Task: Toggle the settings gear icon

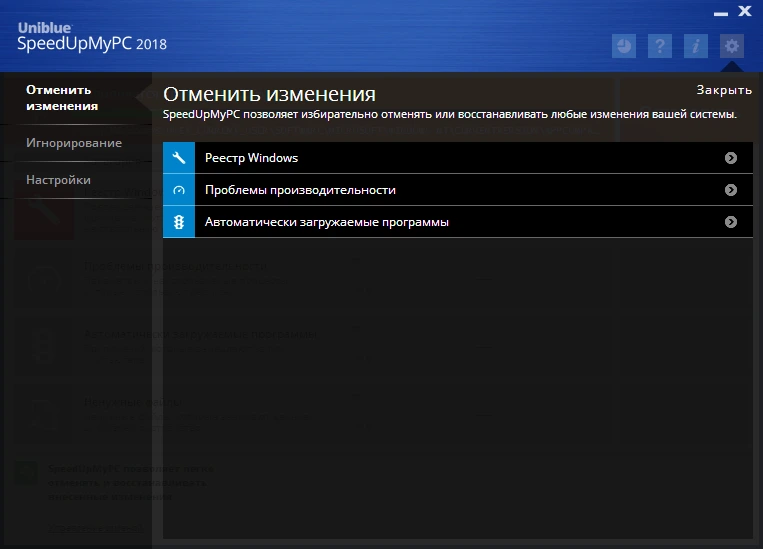Action: point(732,46)
